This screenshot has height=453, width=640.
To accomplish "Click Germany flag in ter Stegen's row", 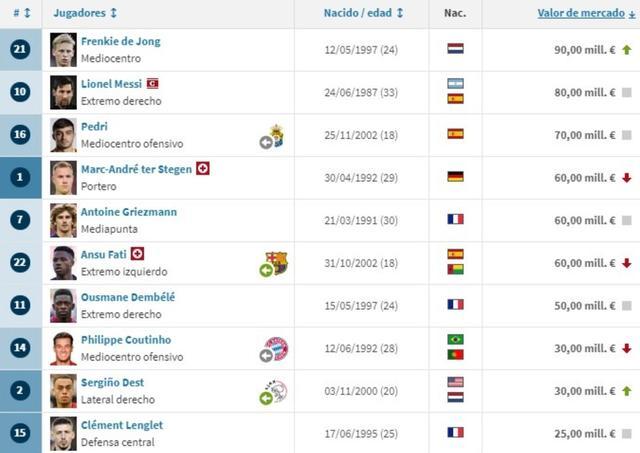I will point(455,177).
